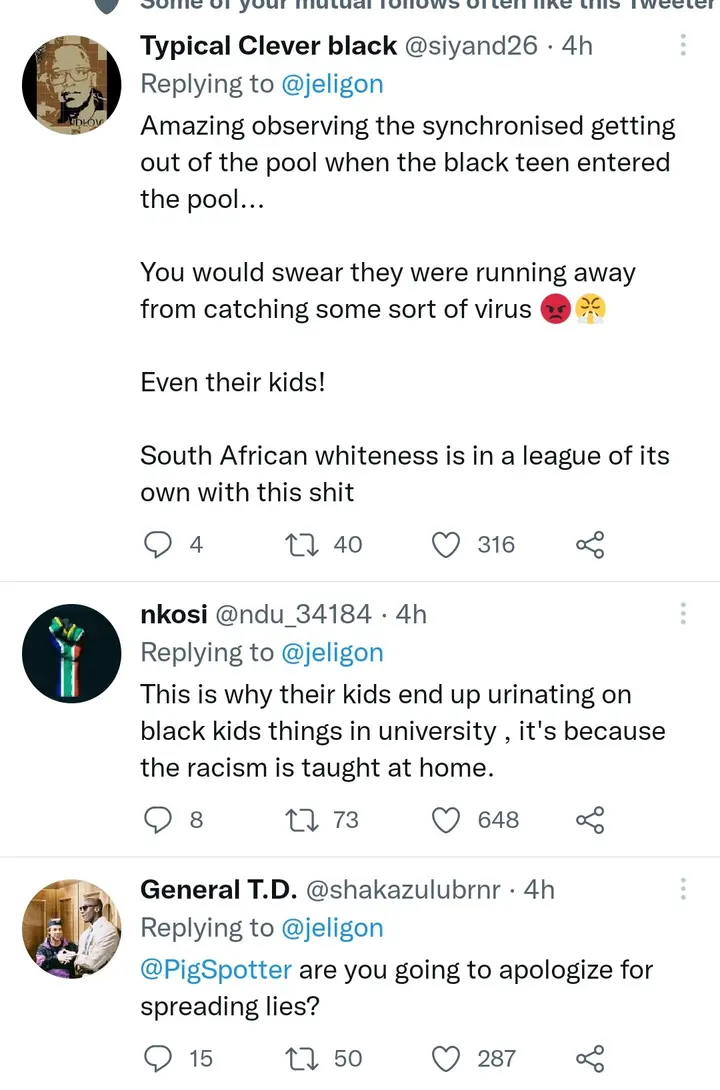
Task: Like the tweet with 316 likes
Action: 445,545
